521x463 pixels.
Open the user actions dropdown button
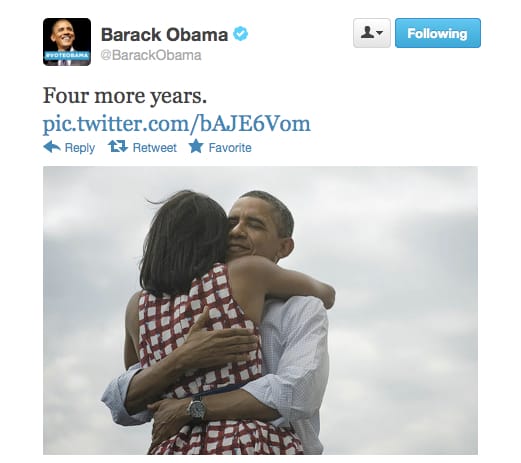click(x=372, y=33)
